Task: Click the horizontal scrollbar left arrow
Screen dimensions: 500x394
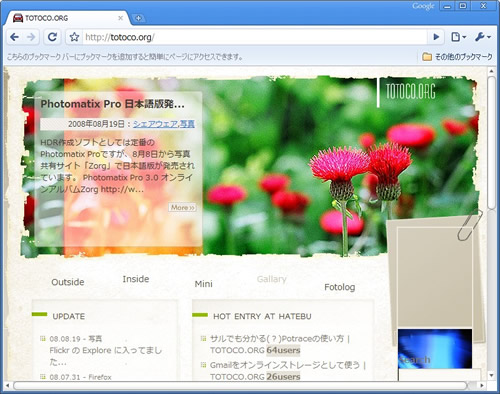Action: 7,386
